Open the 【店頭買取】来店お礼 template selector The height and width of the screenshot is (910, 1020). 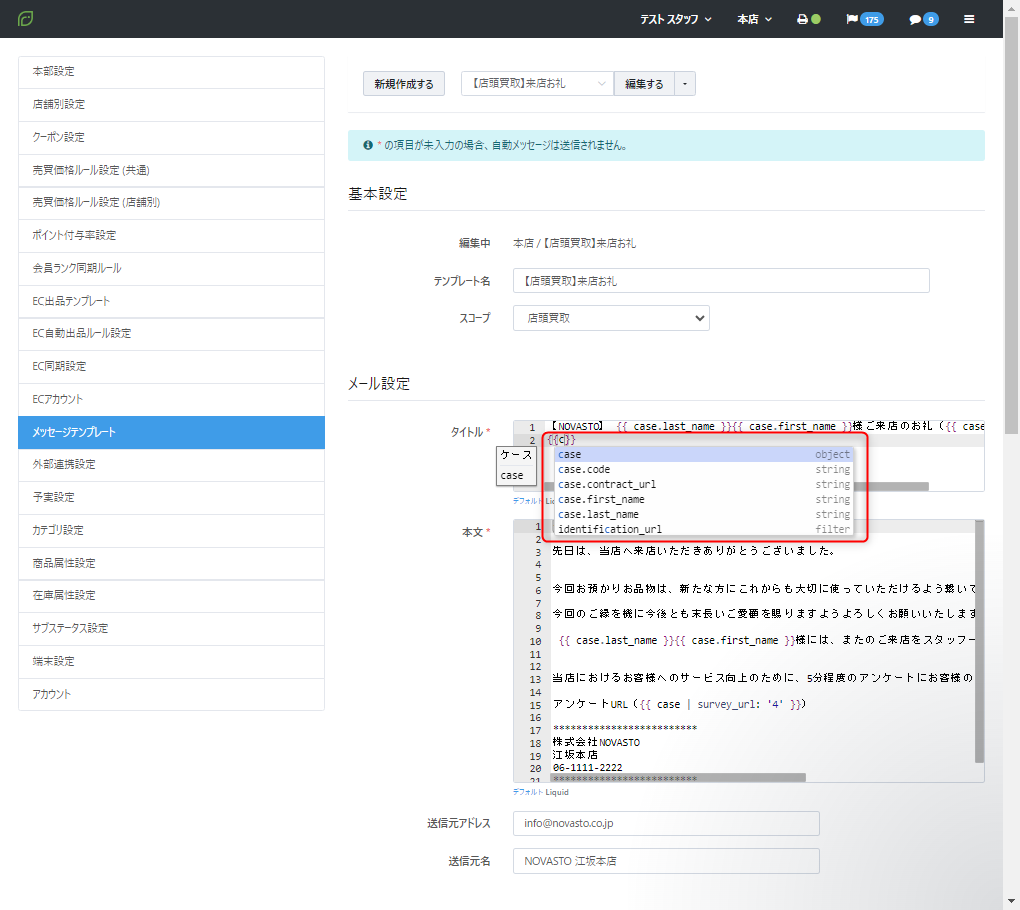[x=537, y=84]
